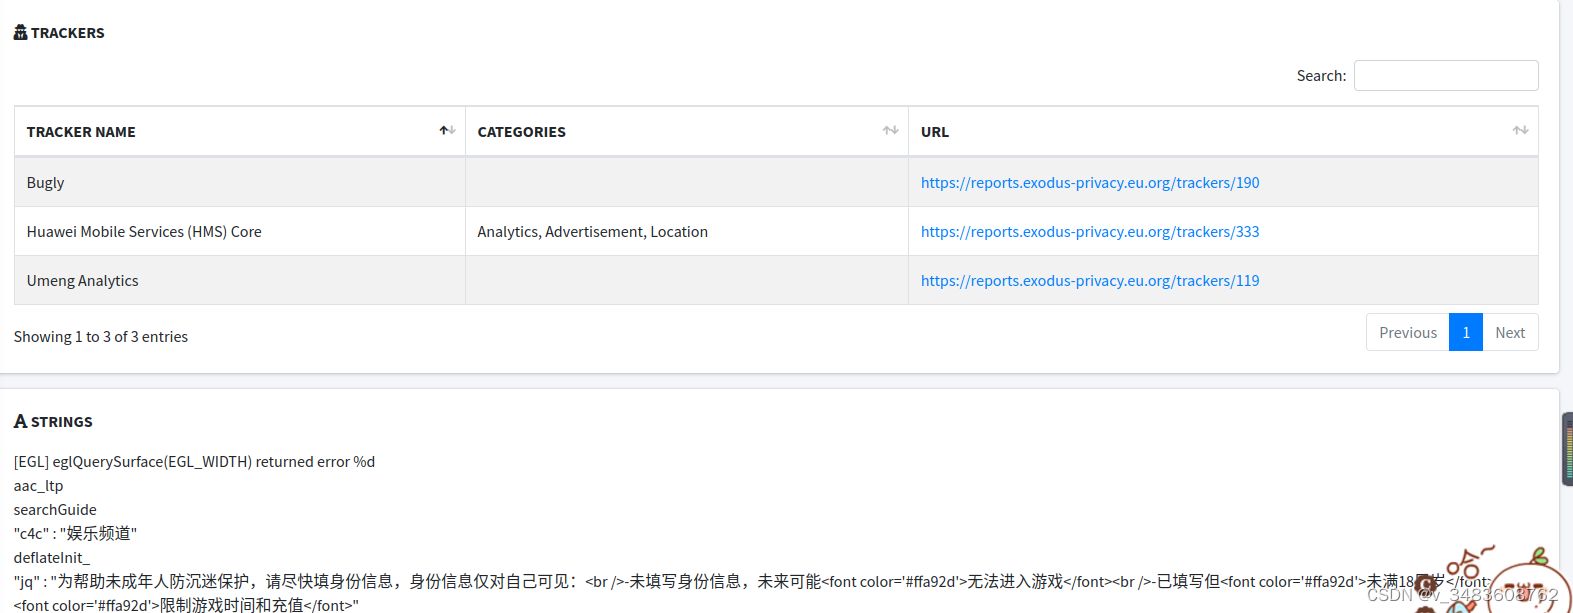Click the aac_ltp string line
The width and height of the screenshot is (1573, 613).
tap(38, 485)
